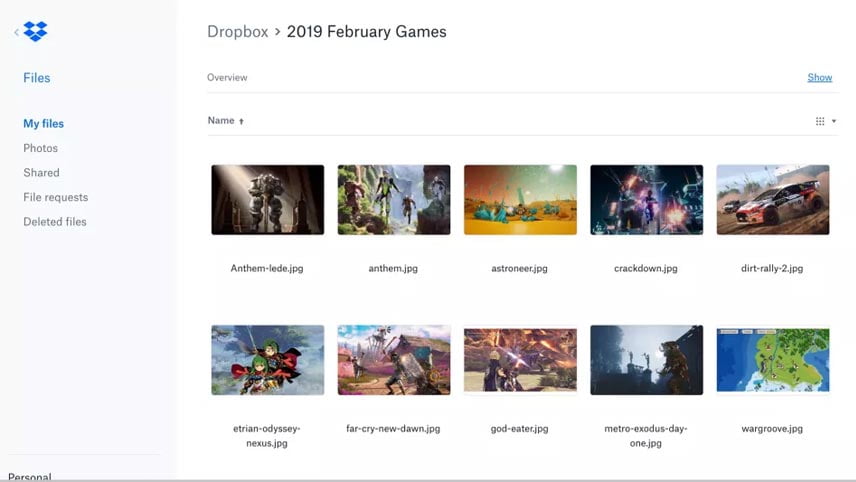Sort files by Name column header

221,121
